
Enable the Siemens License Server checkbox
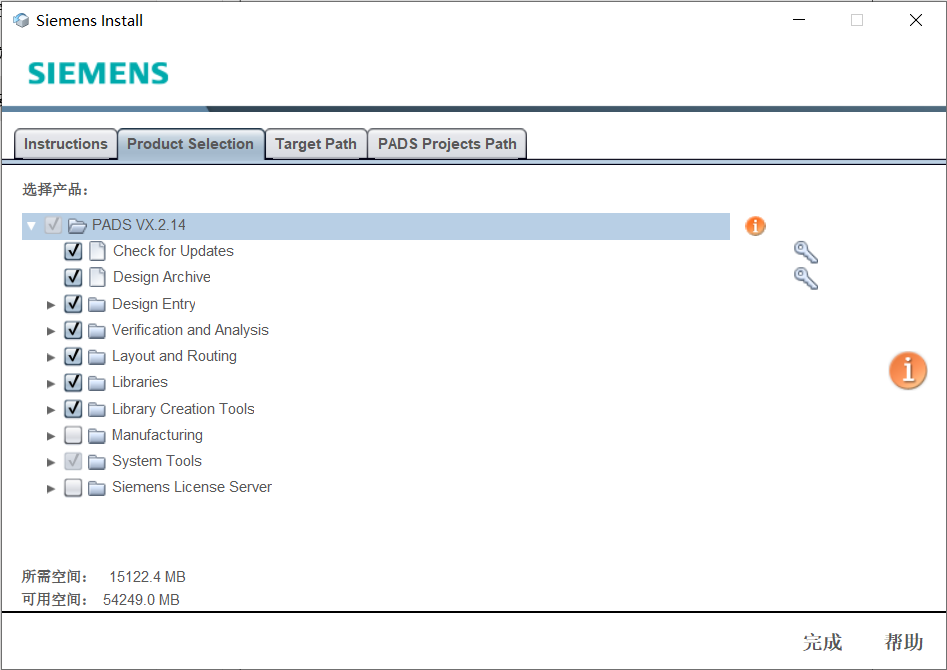pos(73,487)
